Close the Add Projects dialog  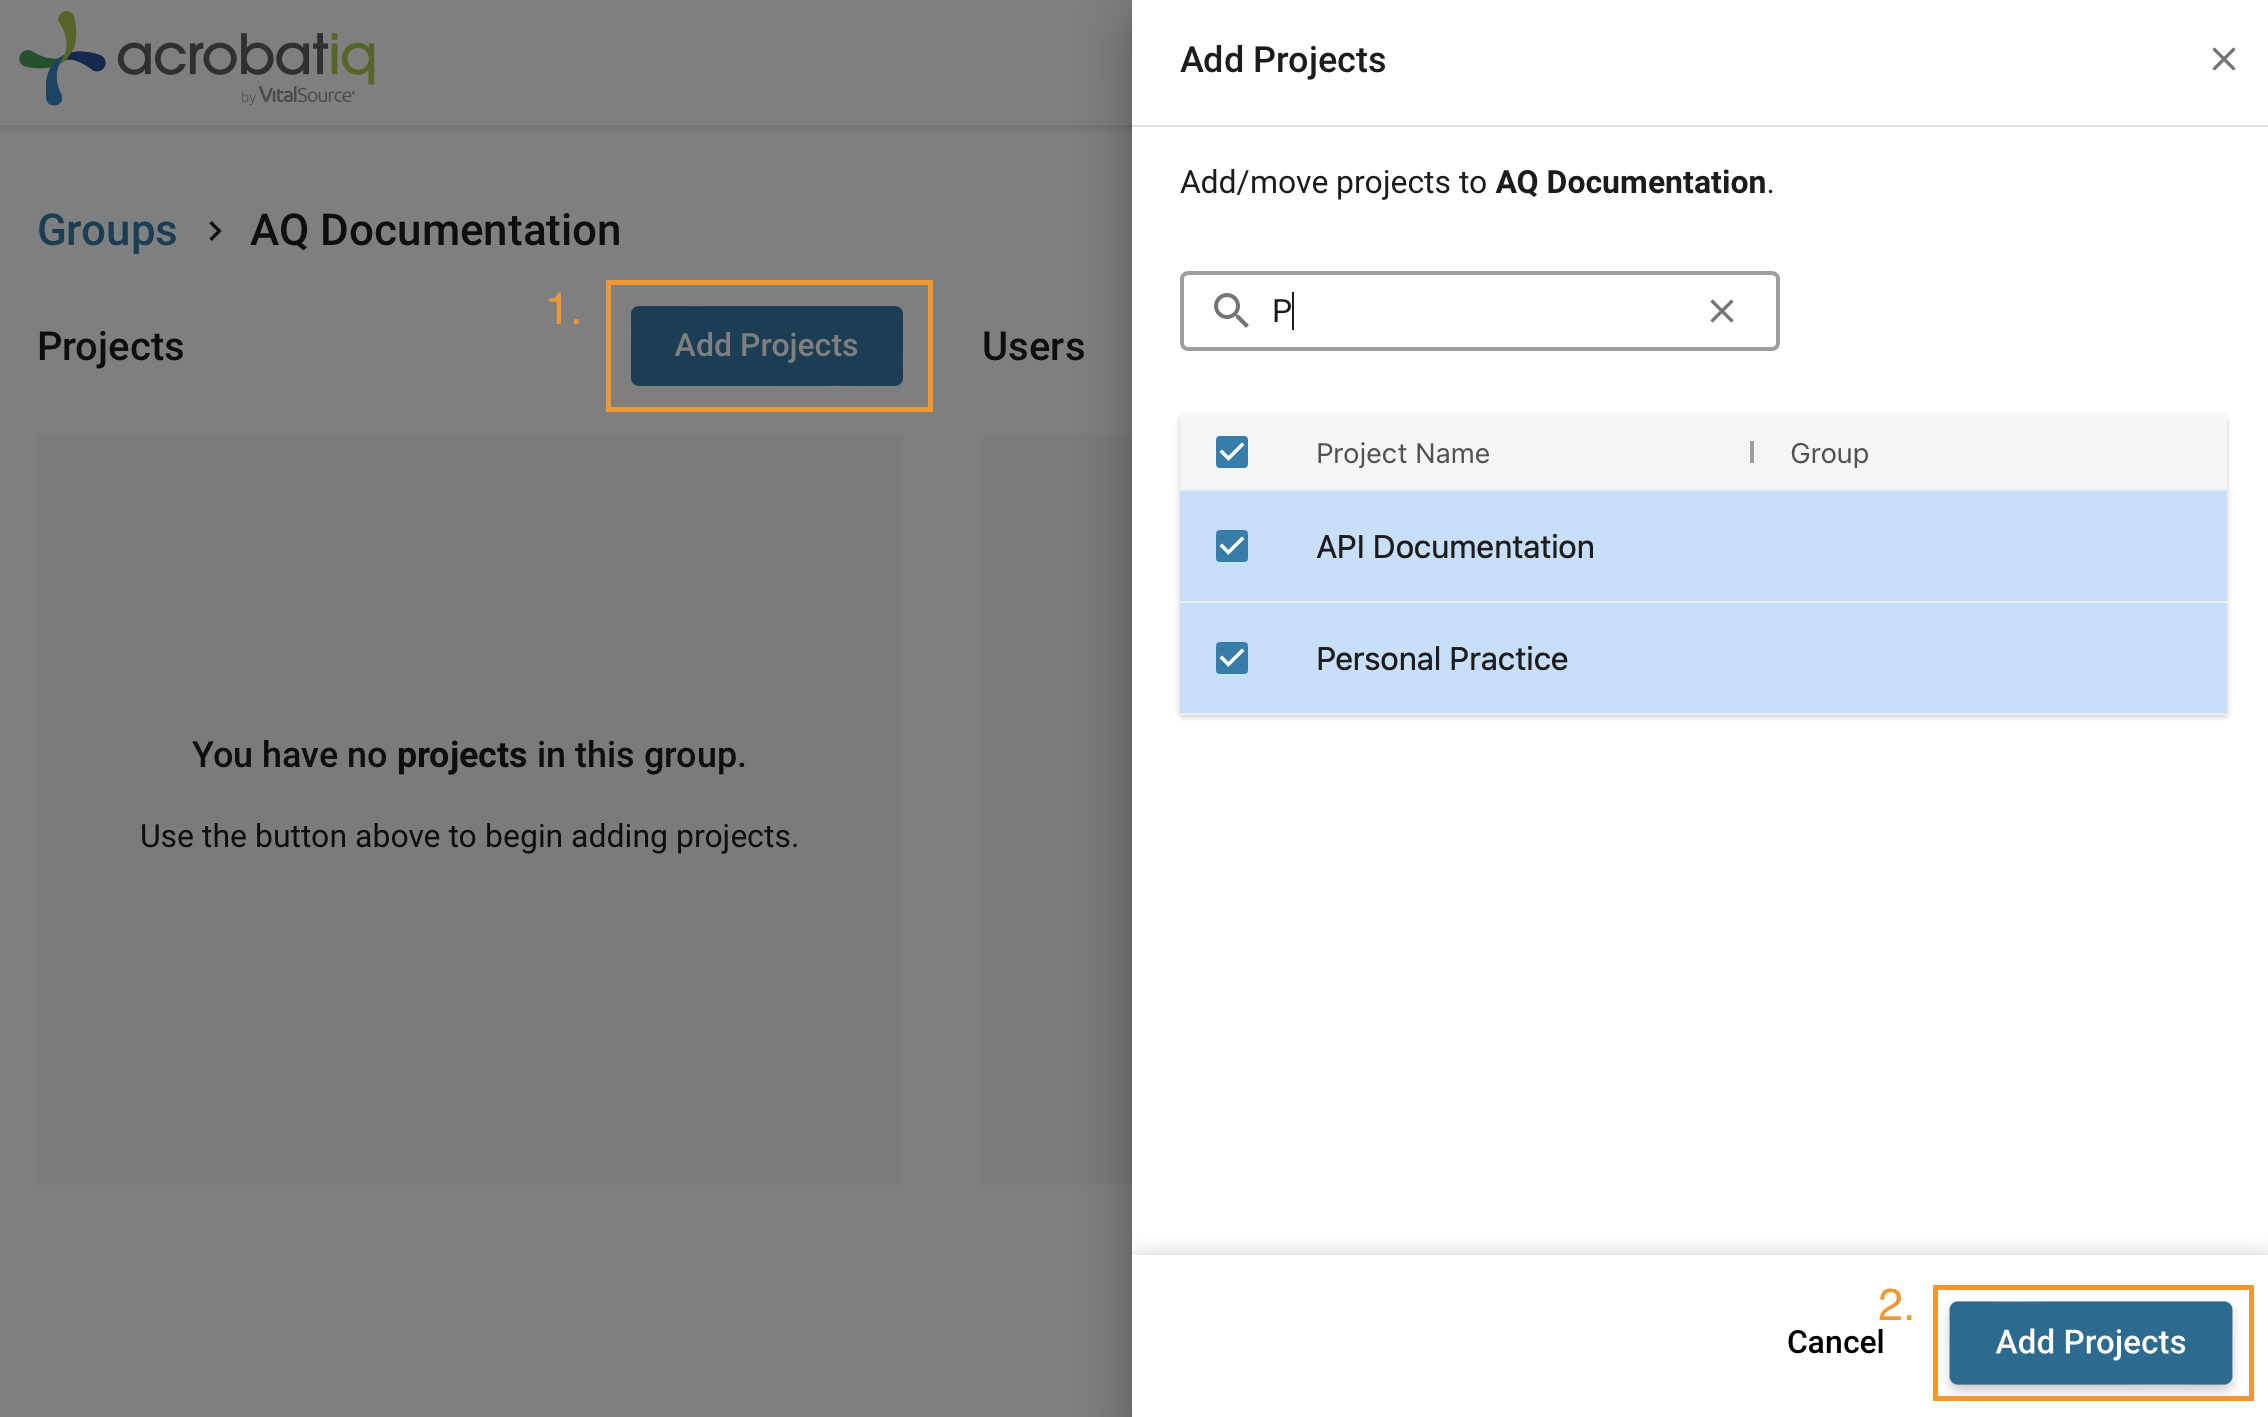pyautogui.click(x=2224, y=59)
